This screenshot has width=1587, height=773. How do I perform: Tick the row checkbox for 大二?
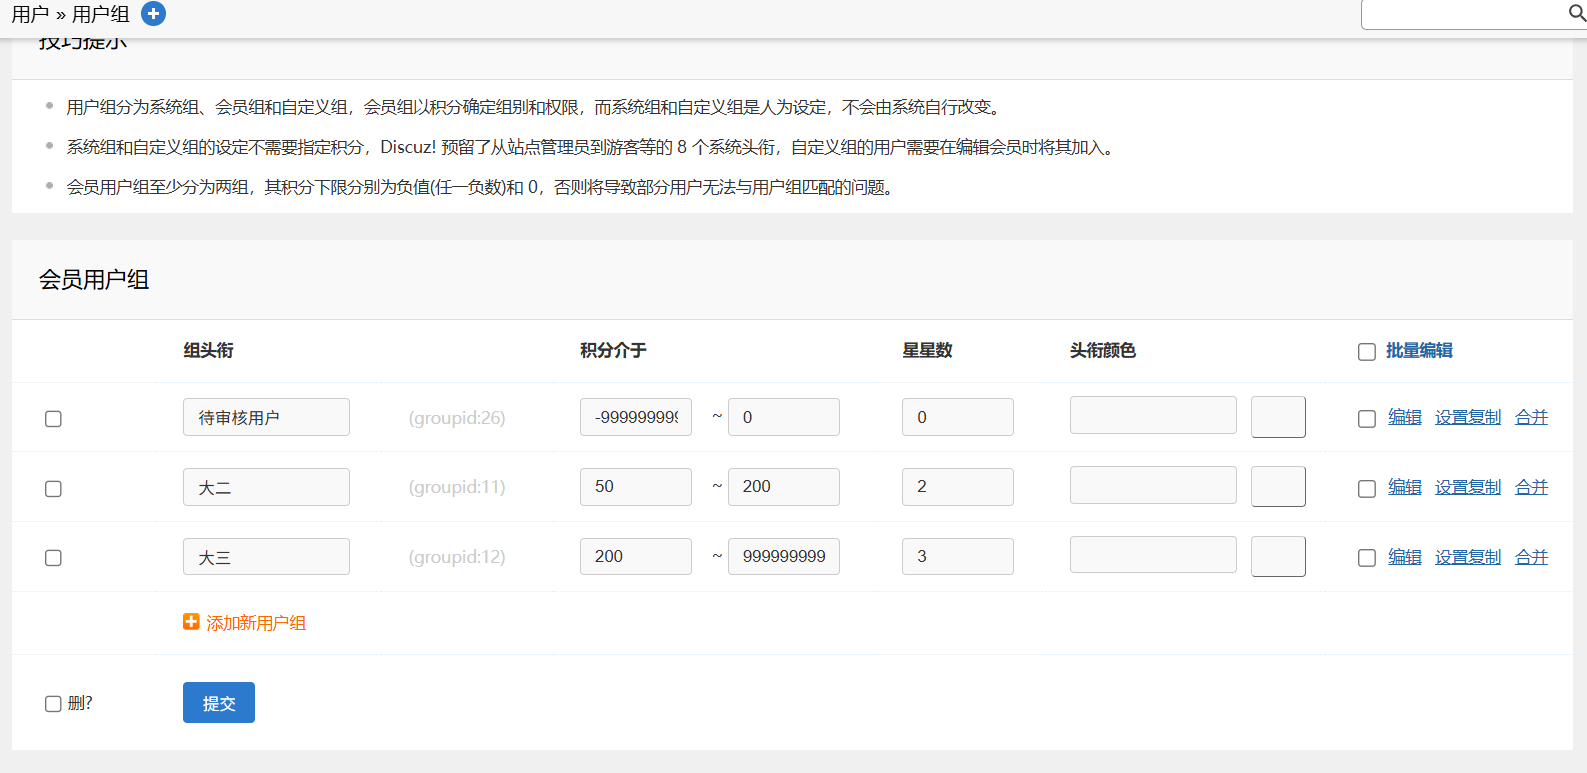coord(53,488)
